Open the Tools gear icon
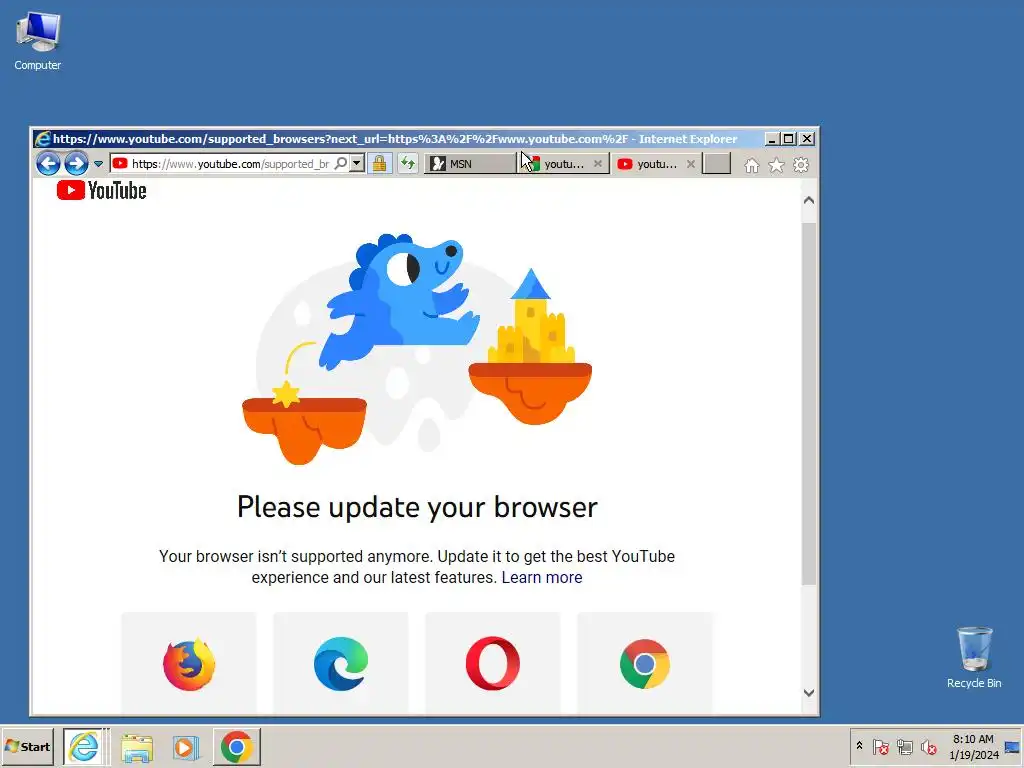Image resolution: width=1024 pixels, height=768 pixels. coord(801,165)
